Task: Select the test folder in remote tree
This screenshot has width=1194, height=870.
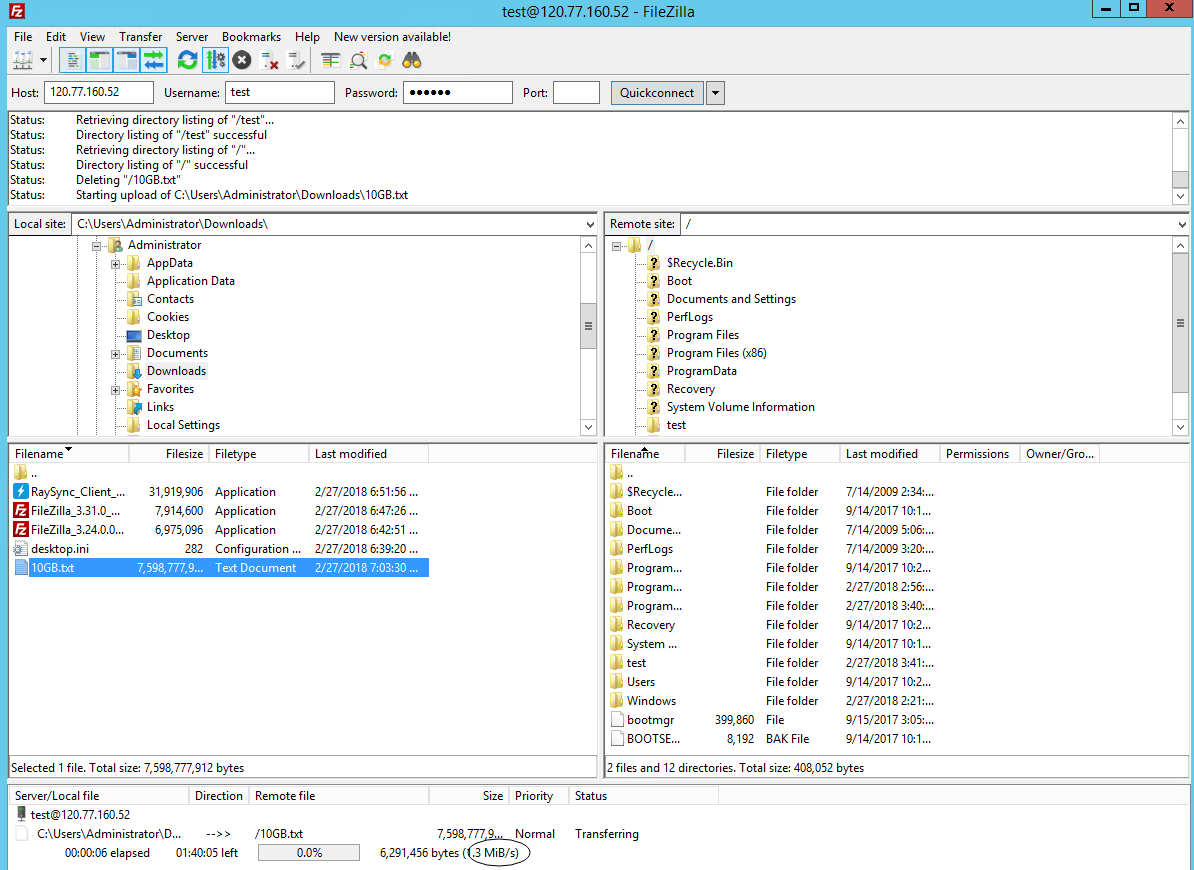Action: (676, 425)
